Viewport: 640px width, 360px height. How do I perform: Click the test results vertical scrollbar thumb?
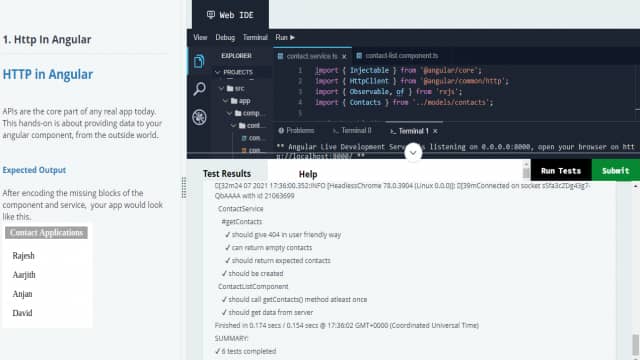(x=635, y=345)
